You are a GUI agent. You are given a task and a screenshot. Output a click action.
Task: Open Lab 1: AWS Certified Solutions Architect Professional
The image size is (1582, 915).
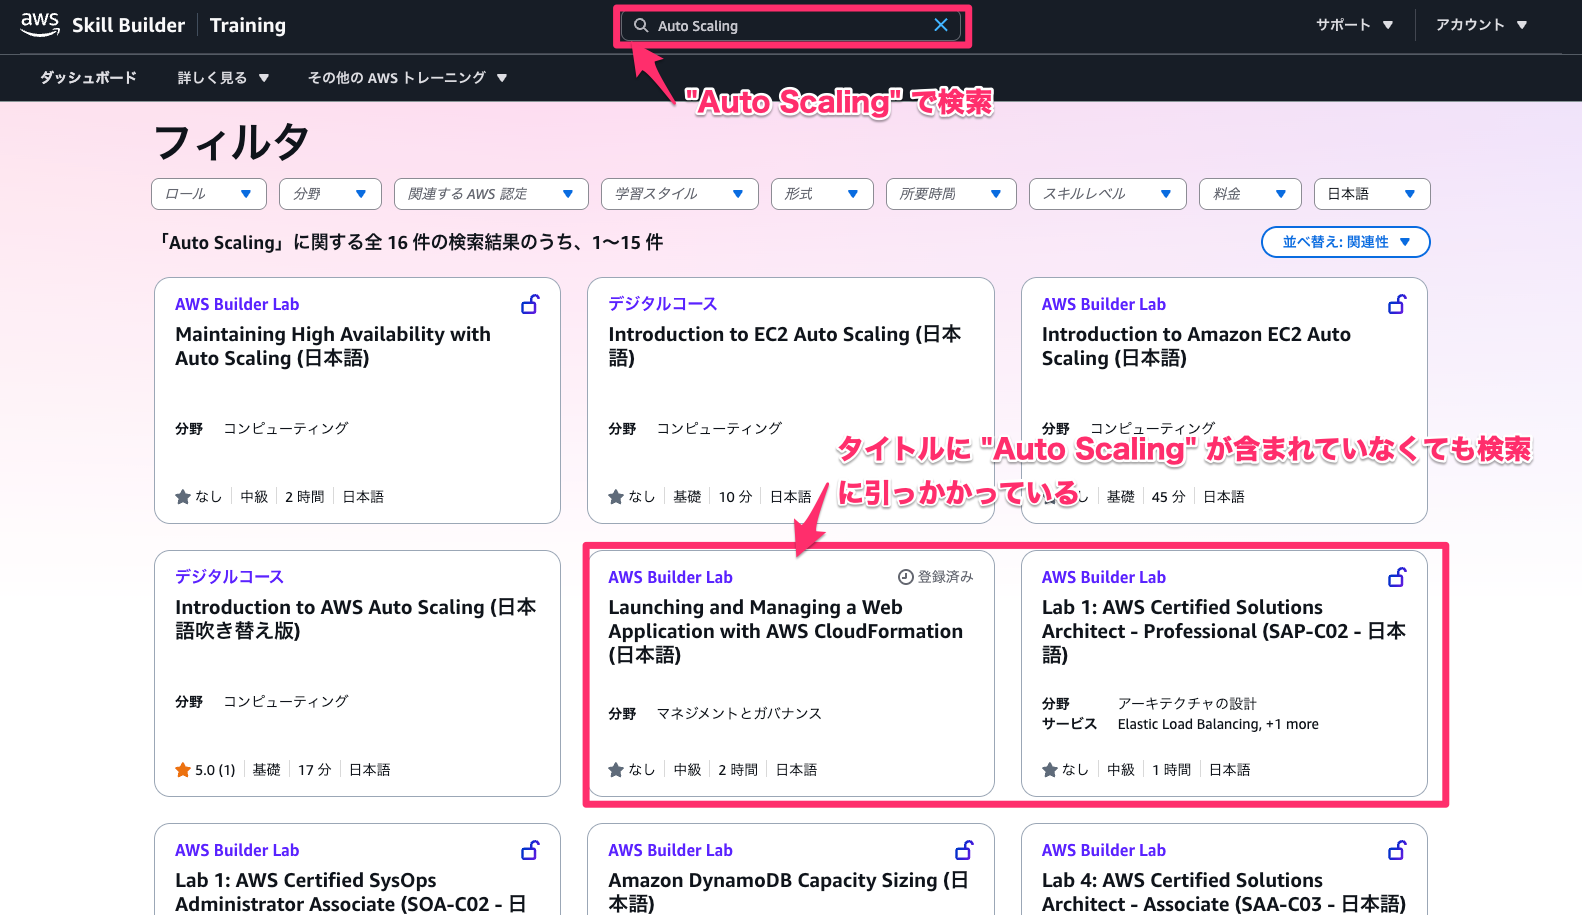tap(1224, 631)
